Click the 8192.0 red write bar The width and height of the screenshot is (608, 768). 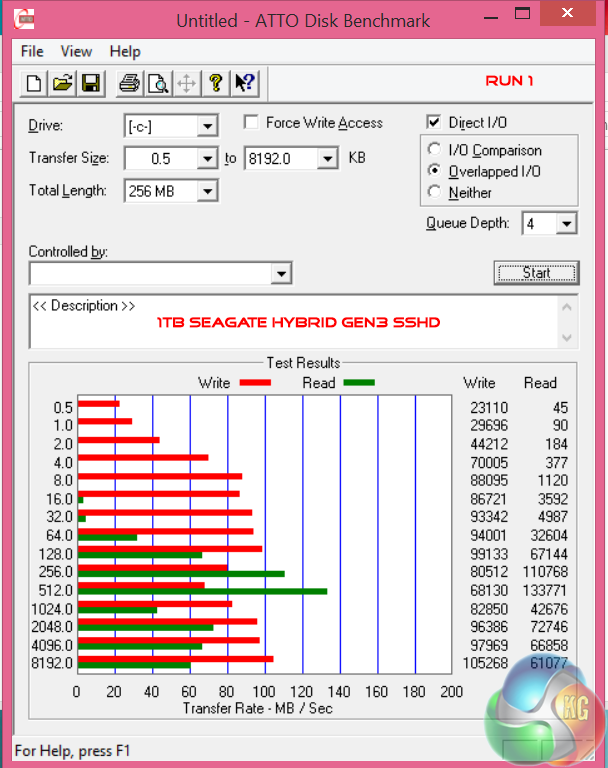click(x=175, y=659)
